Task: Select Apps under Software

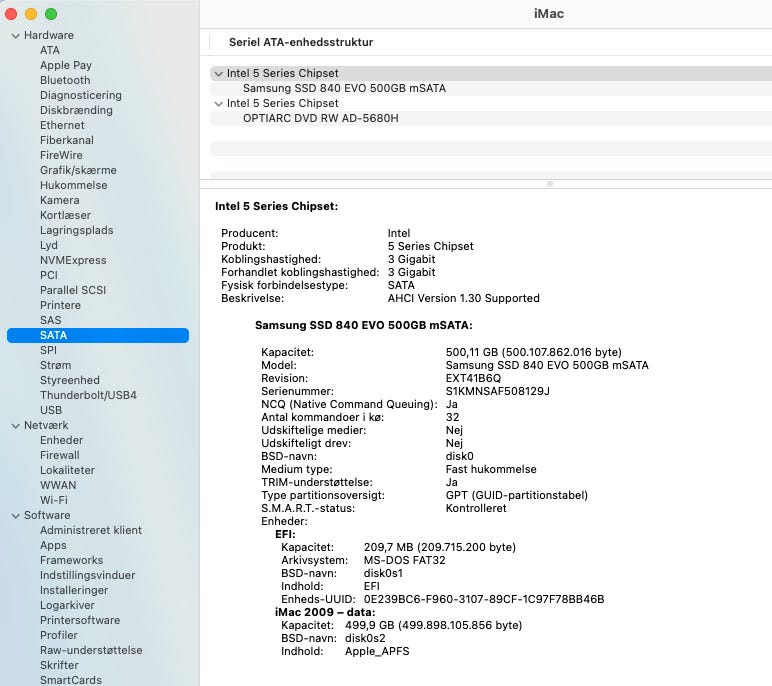Action: click(53, 546)
